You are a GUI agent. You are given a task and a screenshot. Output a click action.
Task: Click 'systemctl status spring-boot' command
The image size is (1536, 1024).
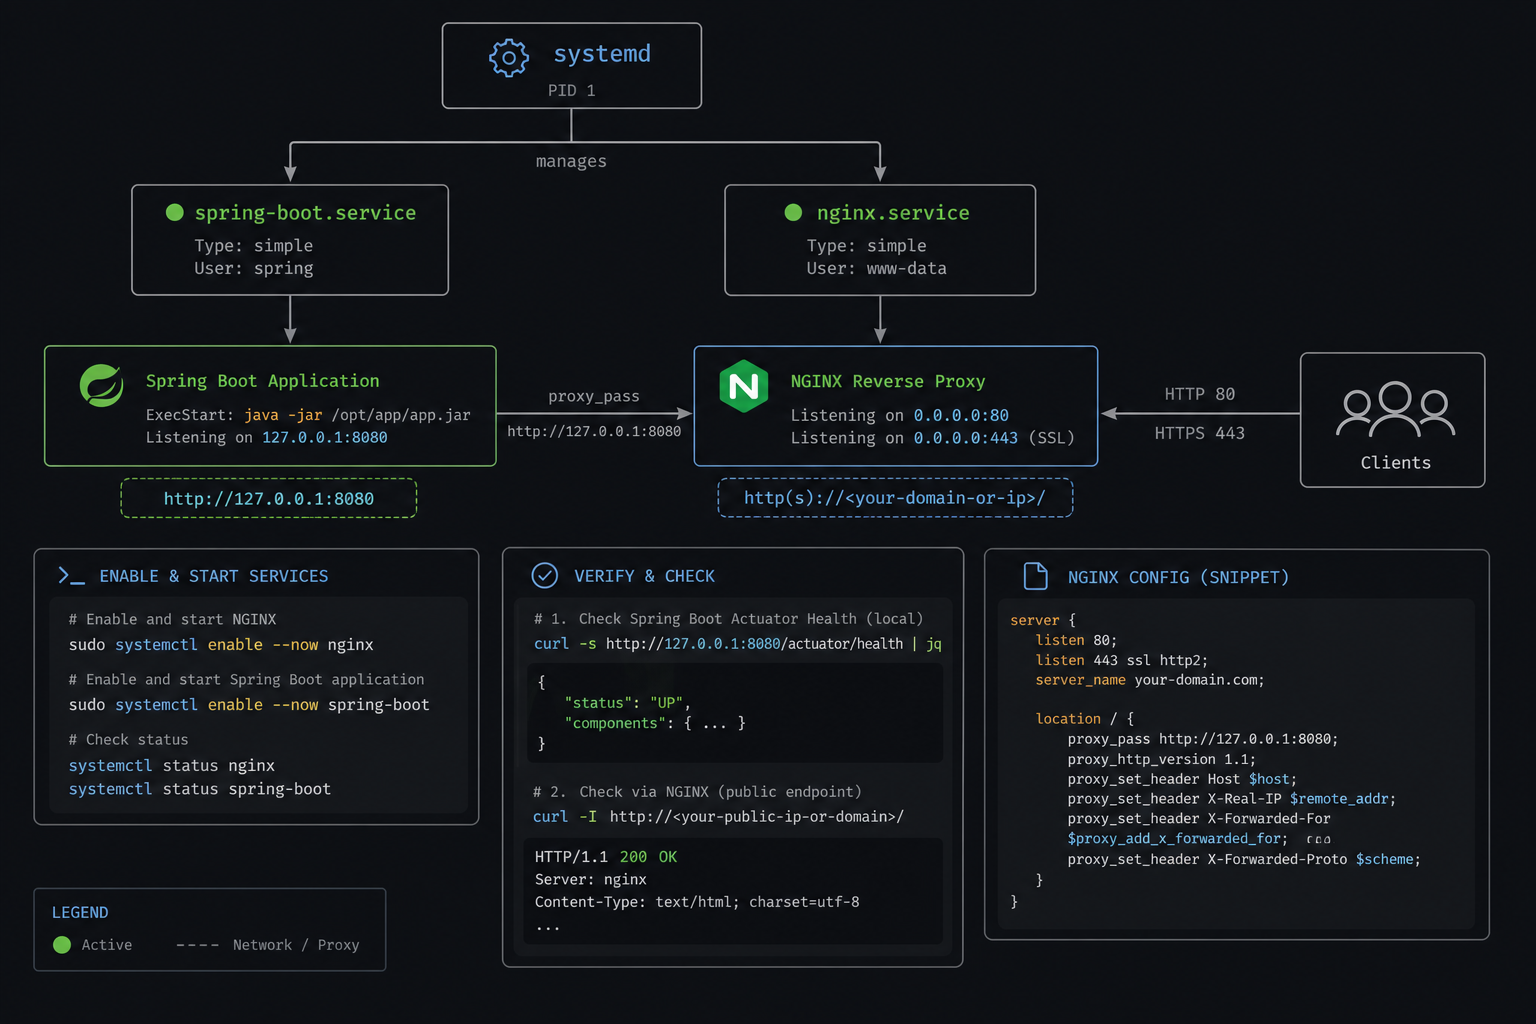point(200,789)
